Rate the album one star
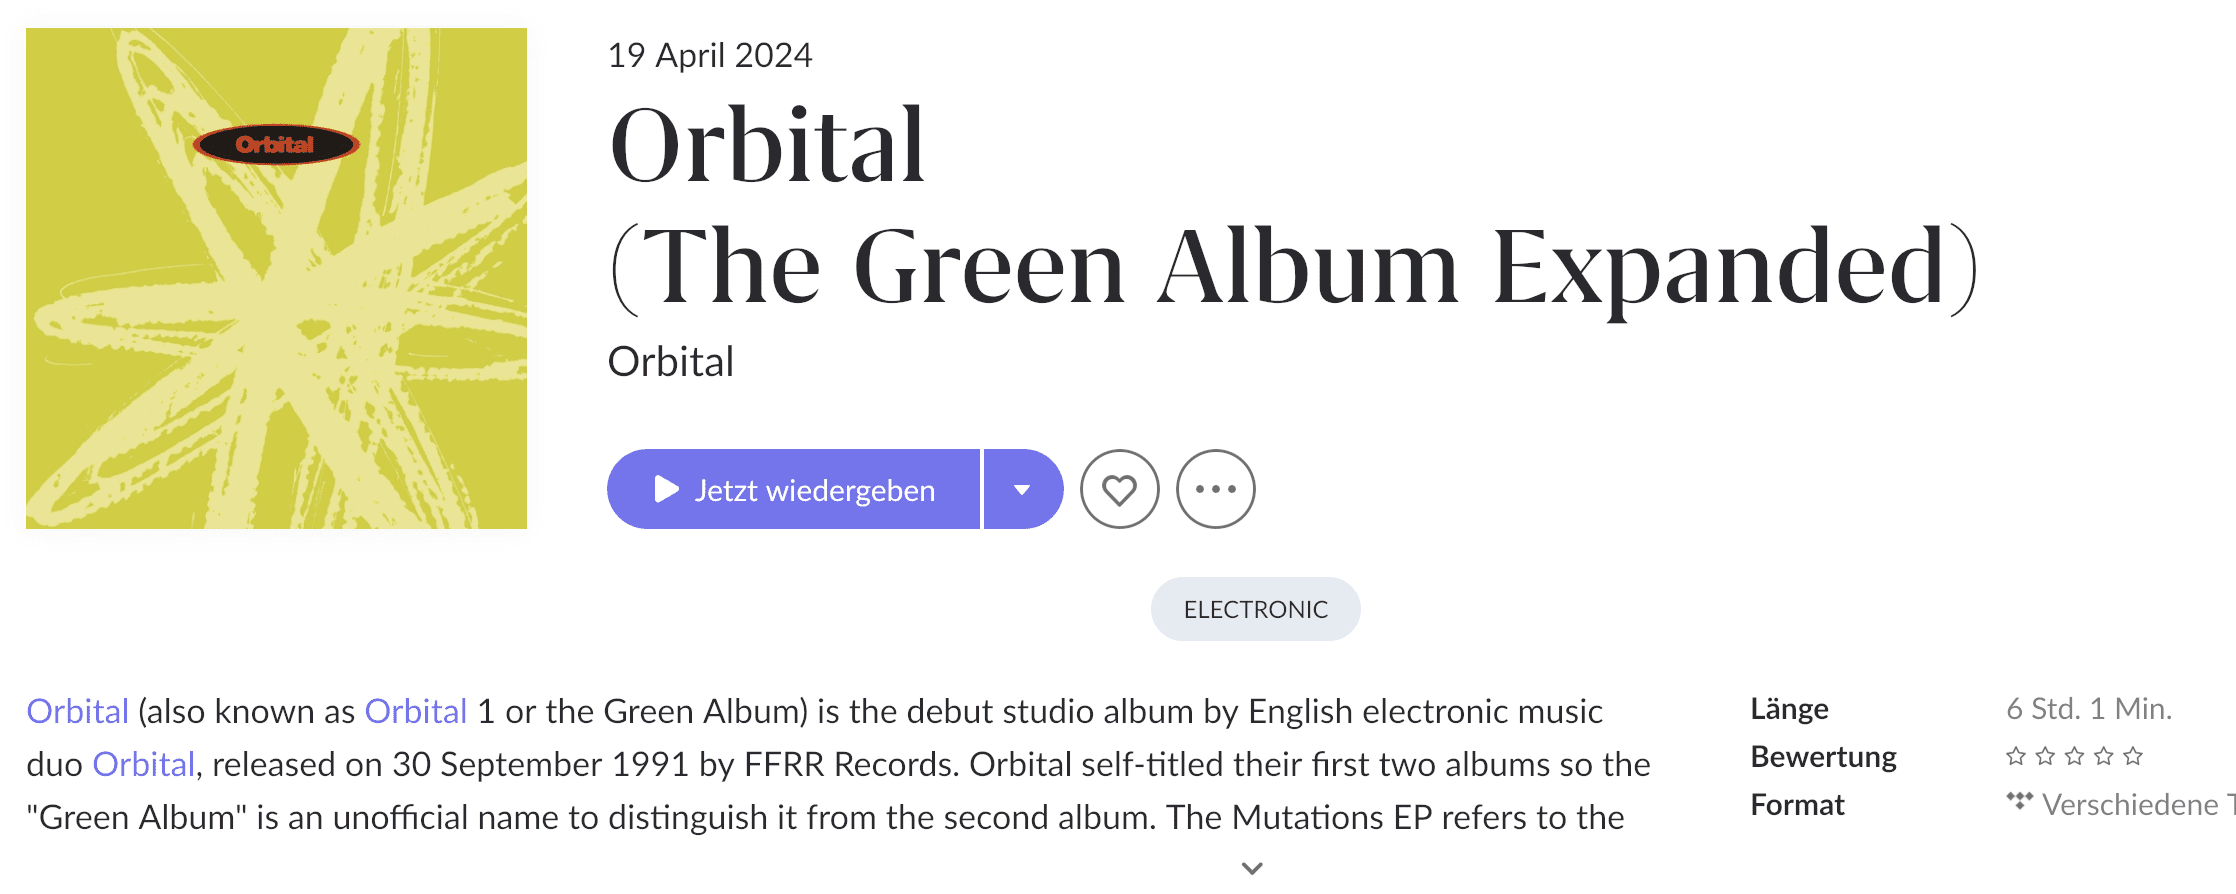This screenshot has width=2236, height=894. pyautogui.click(x=2016, y=756)
